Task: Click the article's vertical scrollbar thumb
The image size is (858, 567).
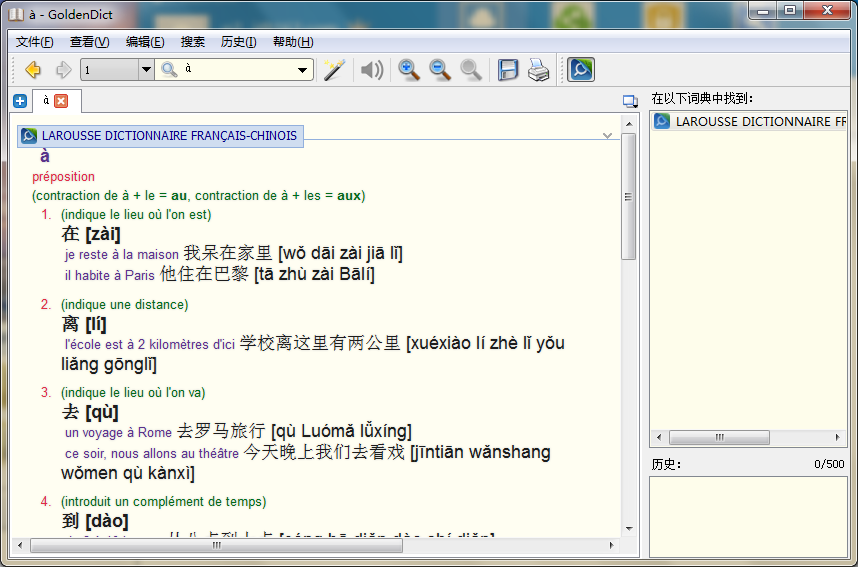Action: click(x=629, y=196)
